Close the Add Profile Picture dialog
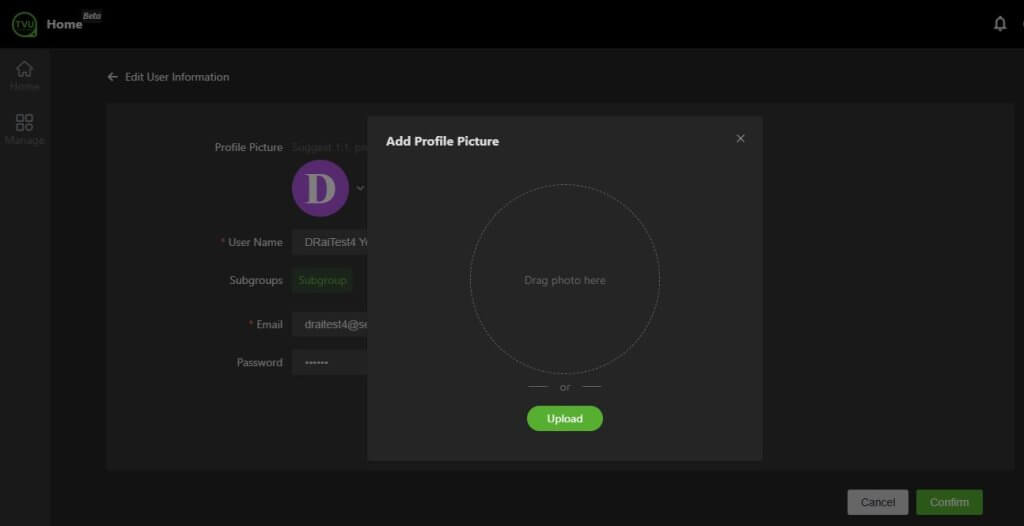The height and width of the screenshot is (526, 1024). pyautogui.click(x=740, y=139)
